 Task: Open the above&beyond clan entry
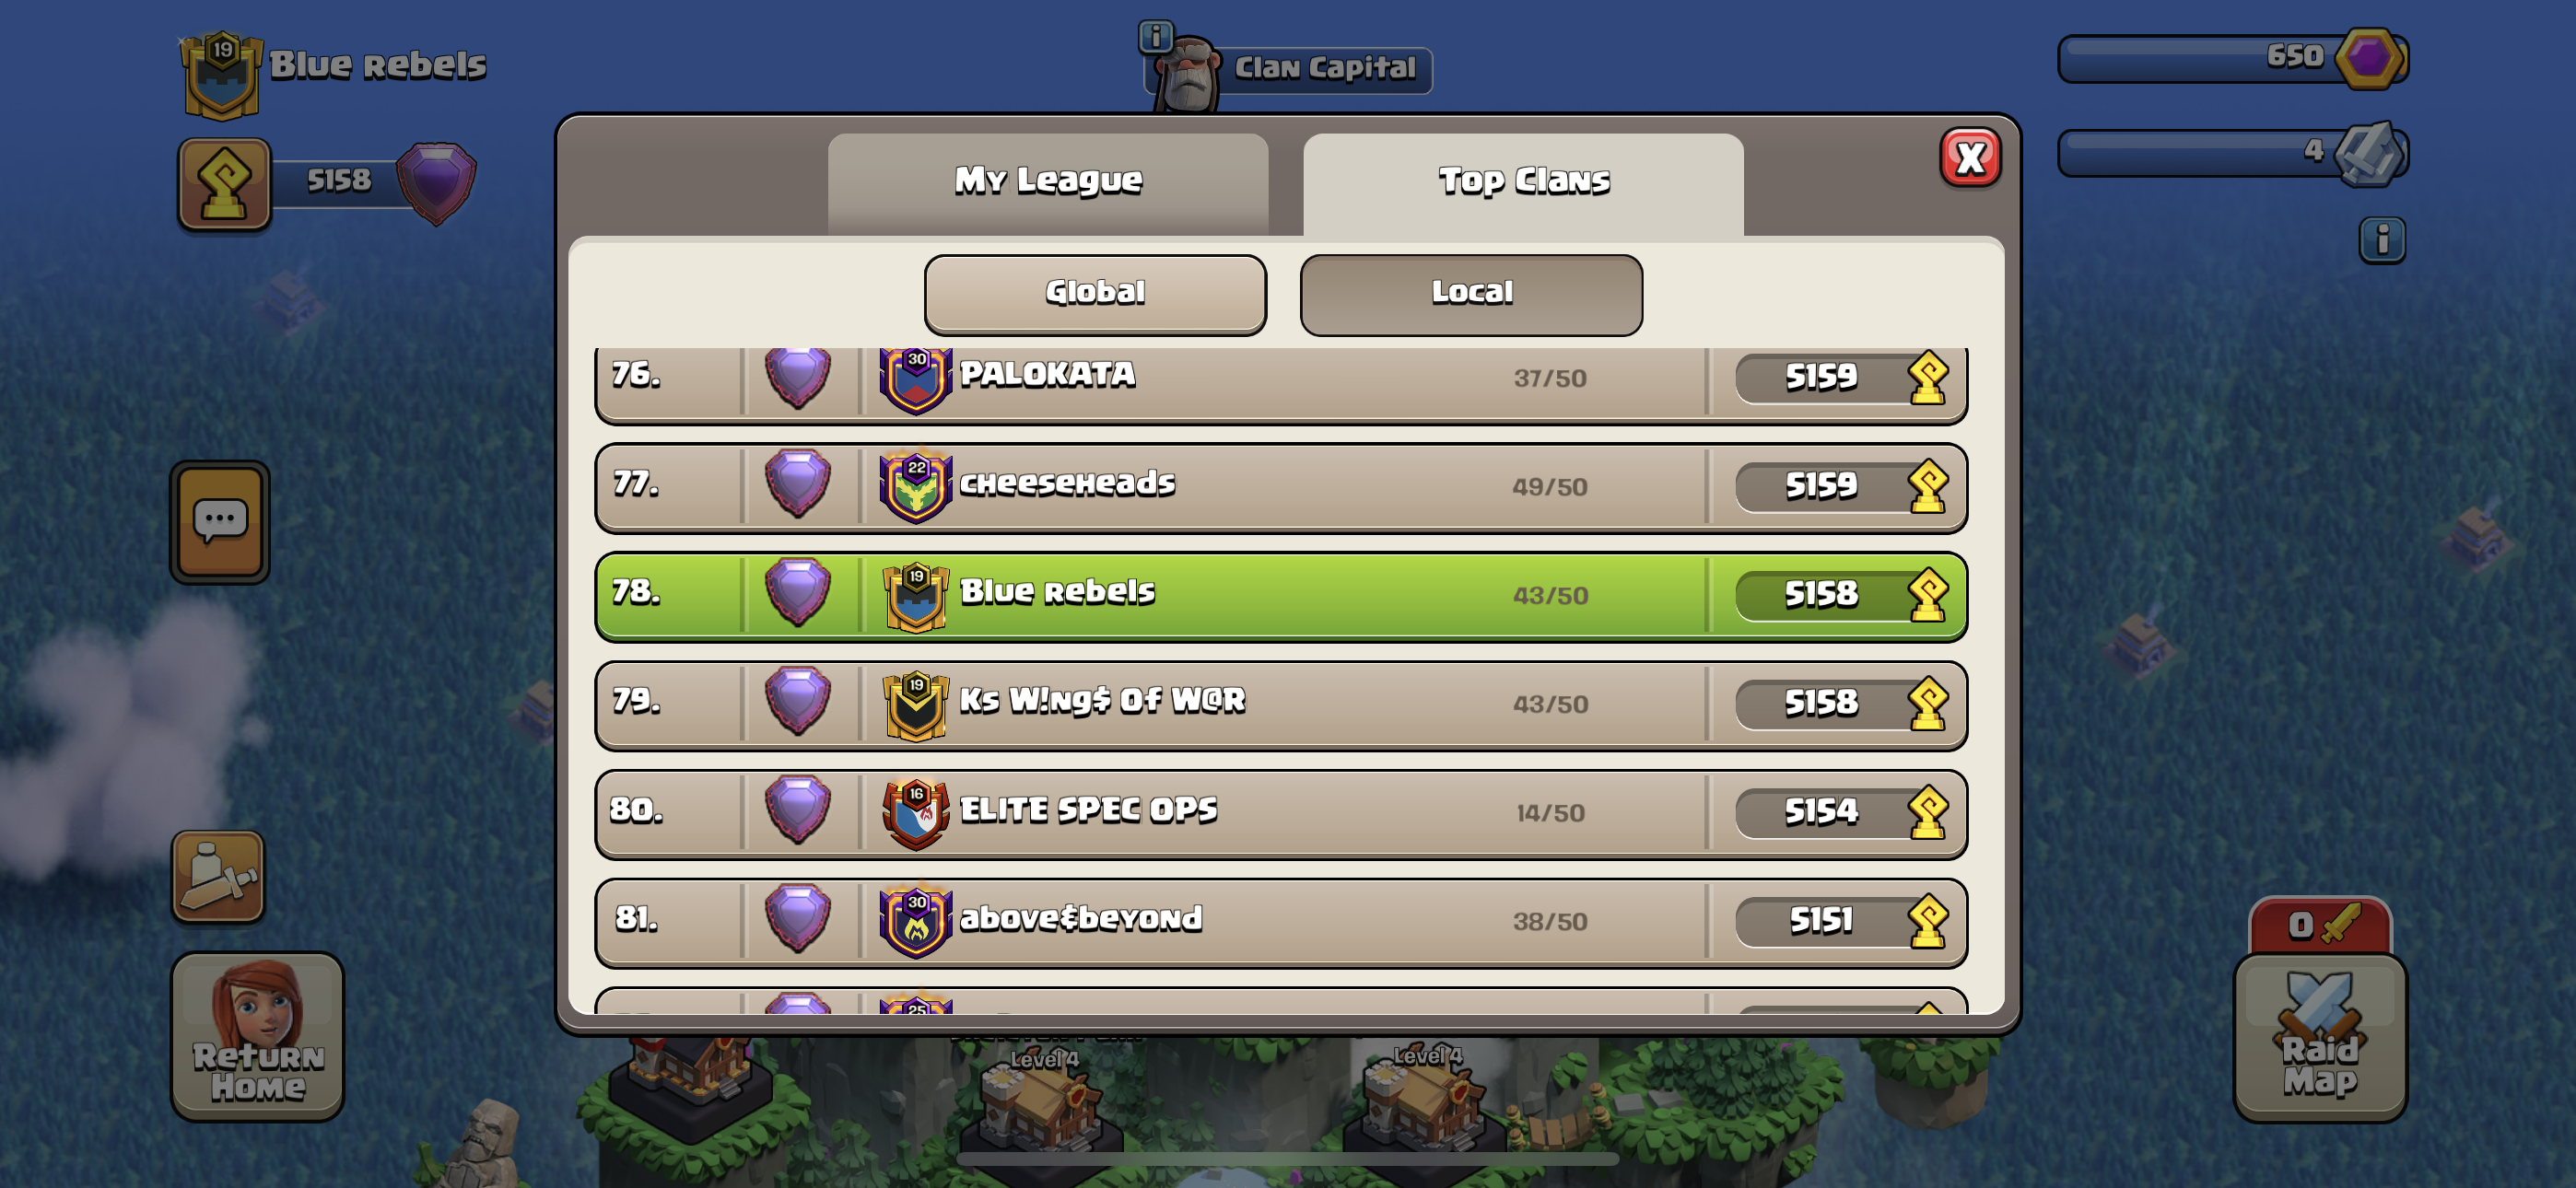1281,923
